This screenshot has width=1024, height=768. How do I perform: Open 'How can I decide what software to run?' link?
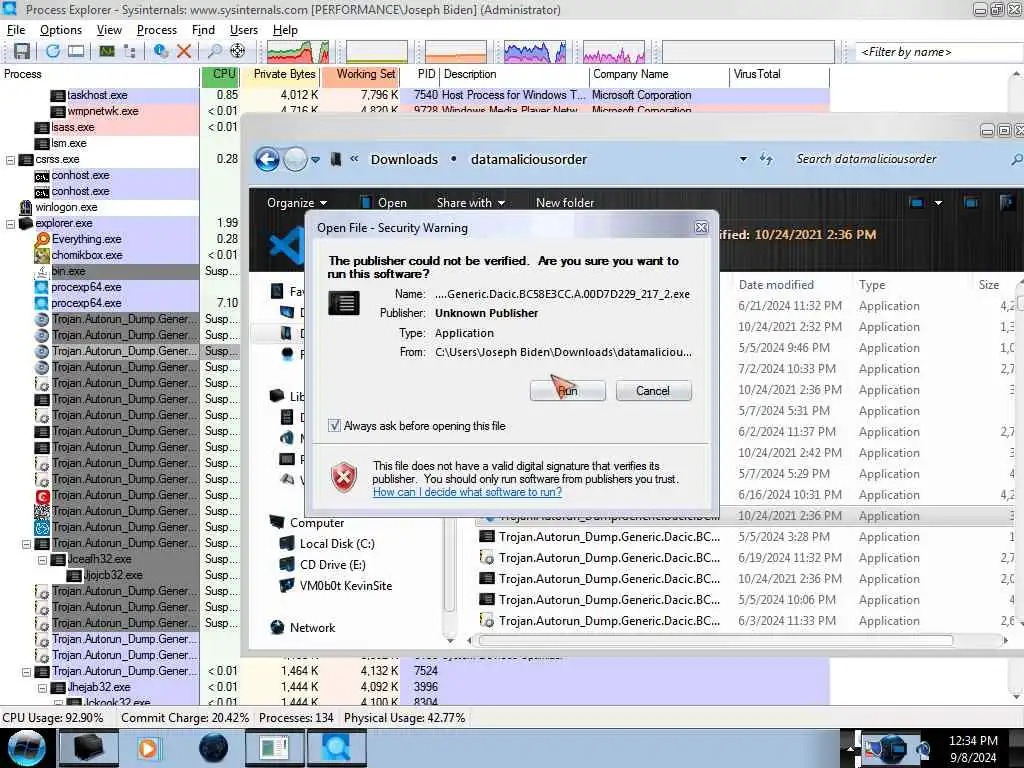(468, 492)
